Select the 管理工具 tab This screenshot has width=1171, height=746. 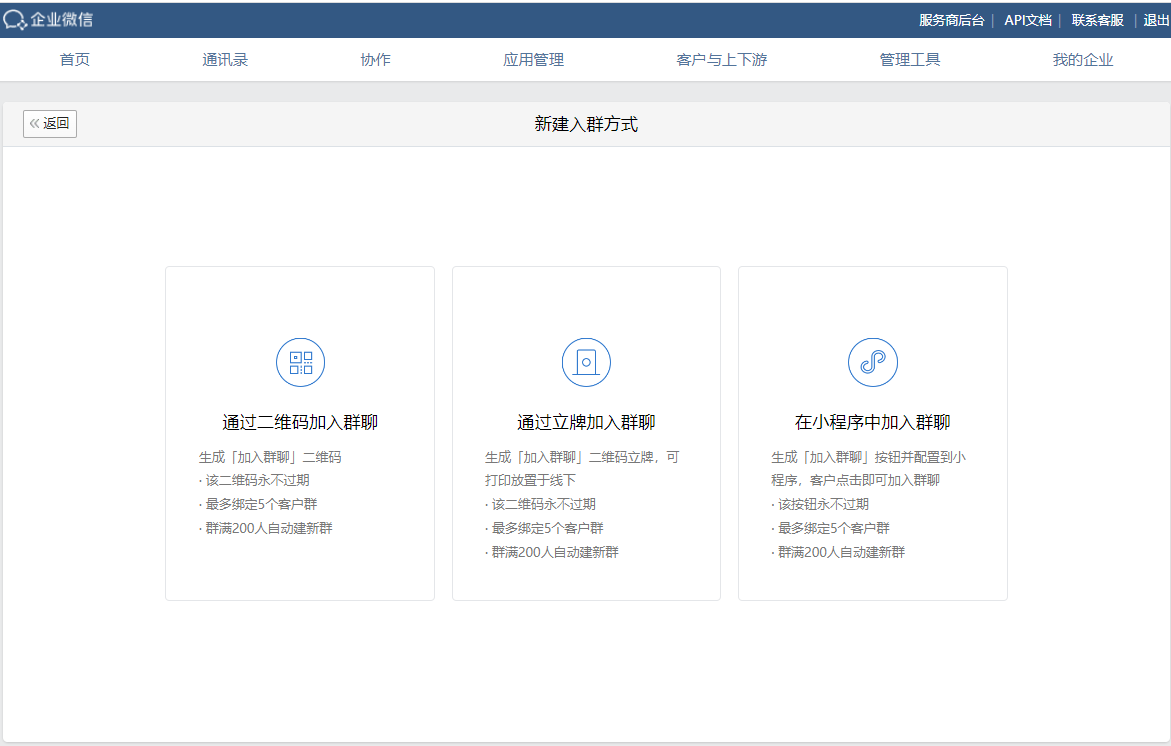tap(909, 60)
